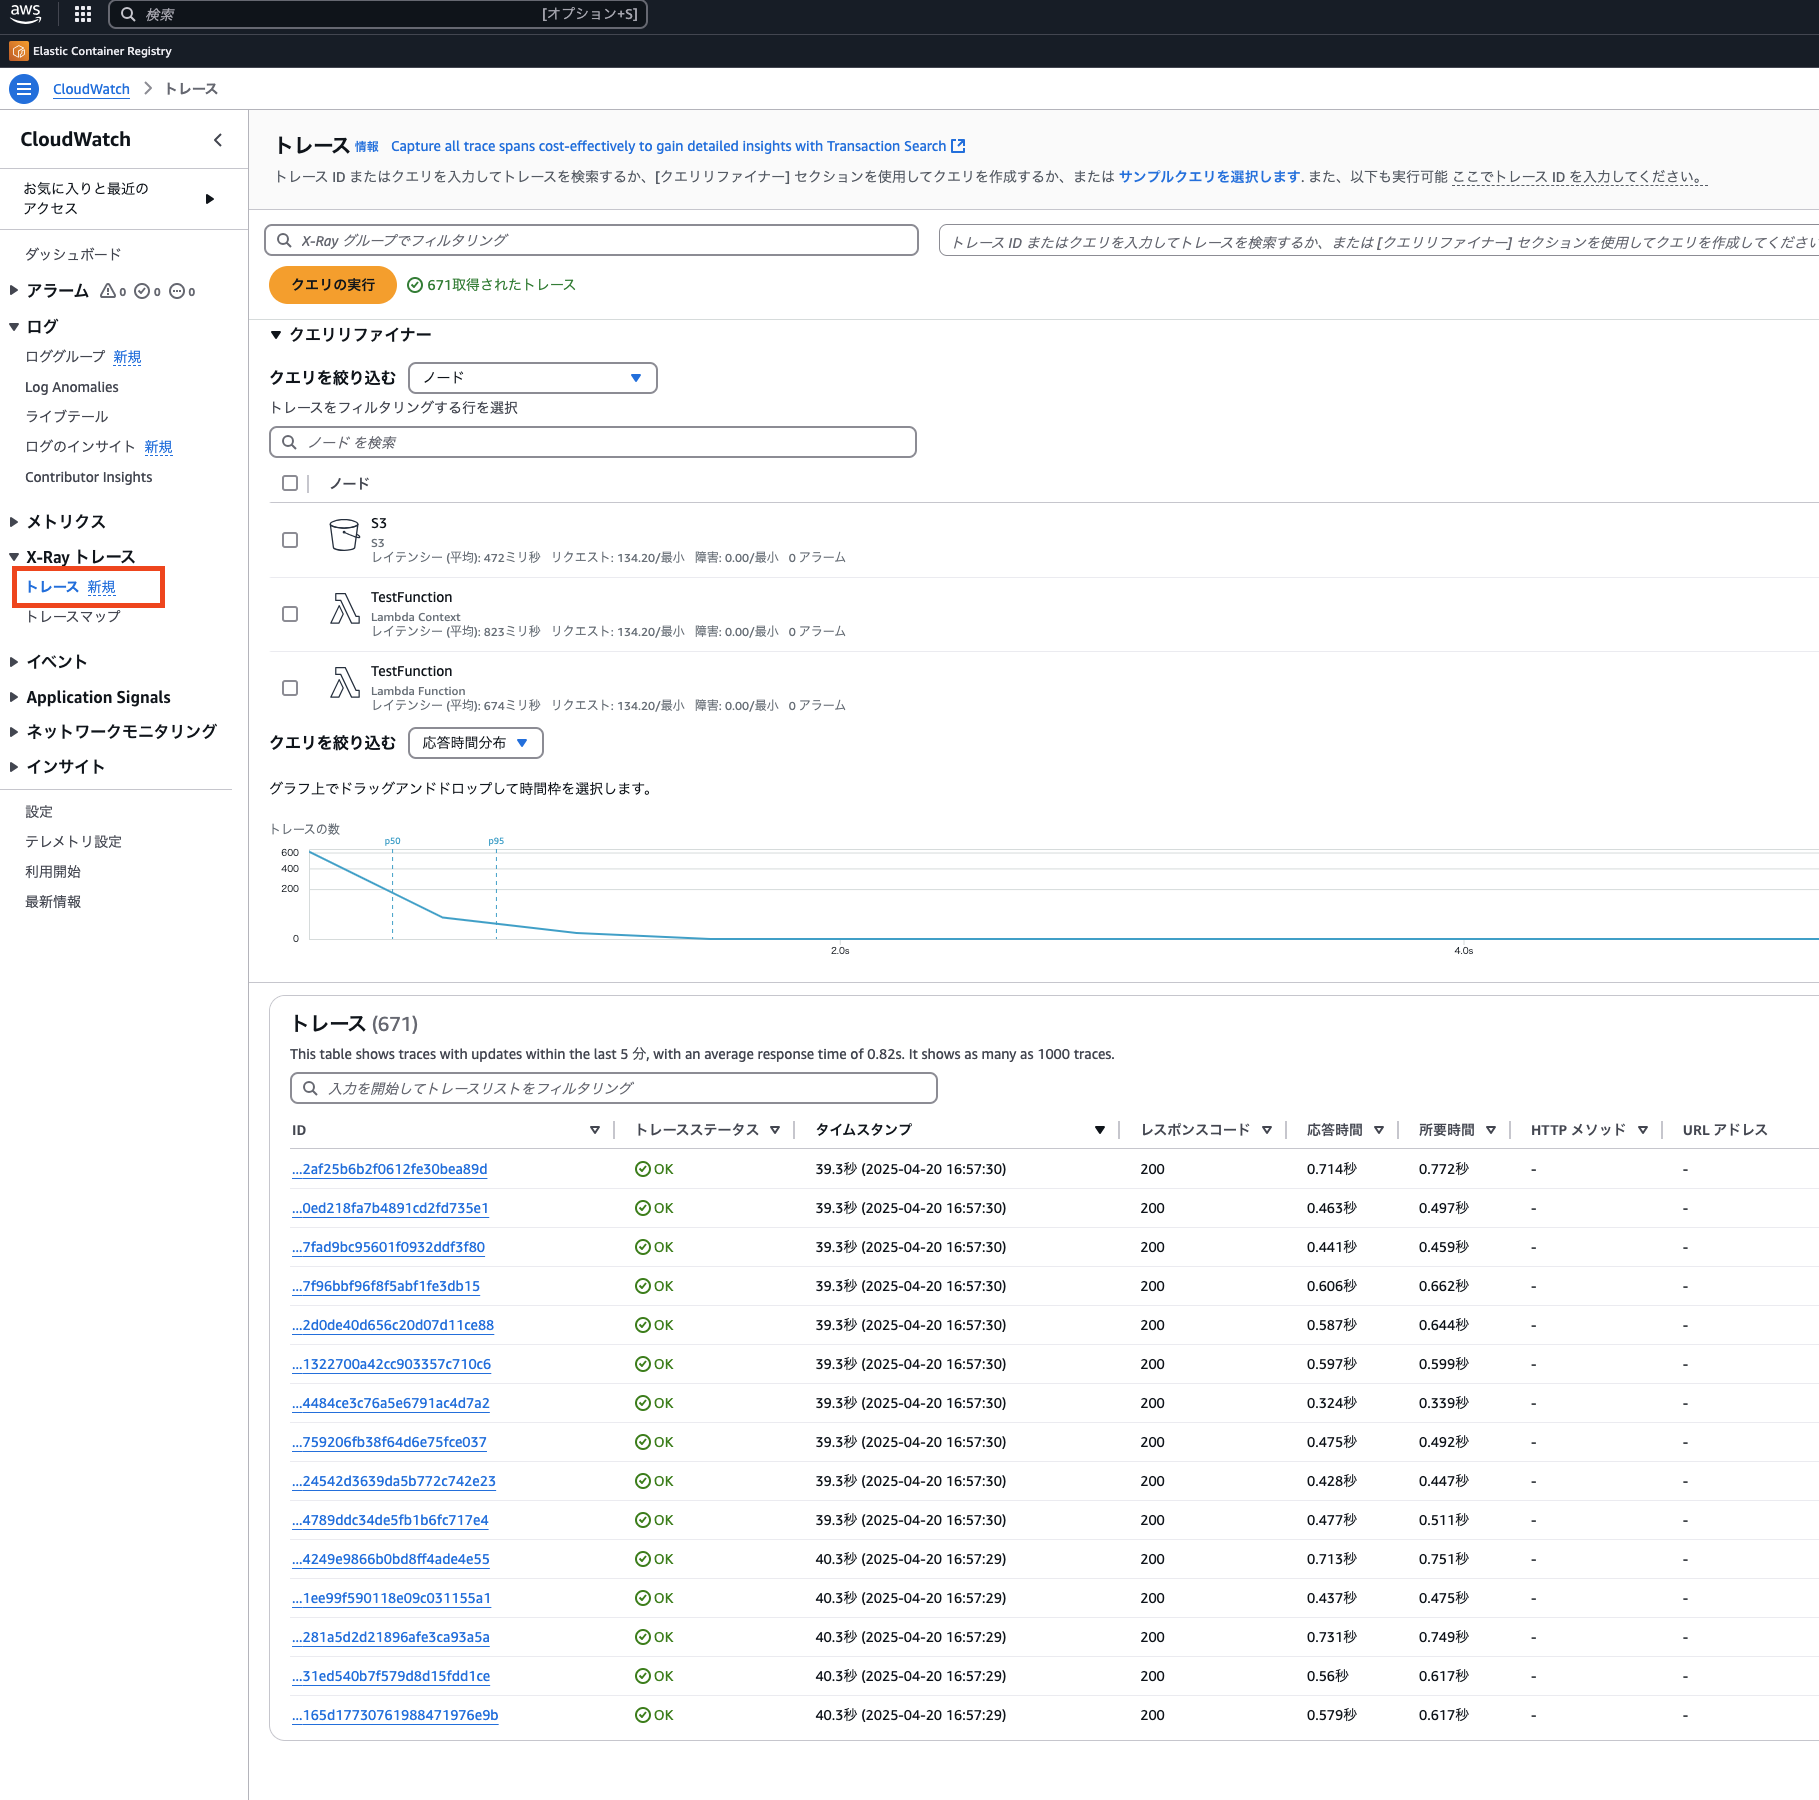Check the Lambda Context TestFunction checkbox
This screenshot has width=1819, height=1800.
(290, 614)
